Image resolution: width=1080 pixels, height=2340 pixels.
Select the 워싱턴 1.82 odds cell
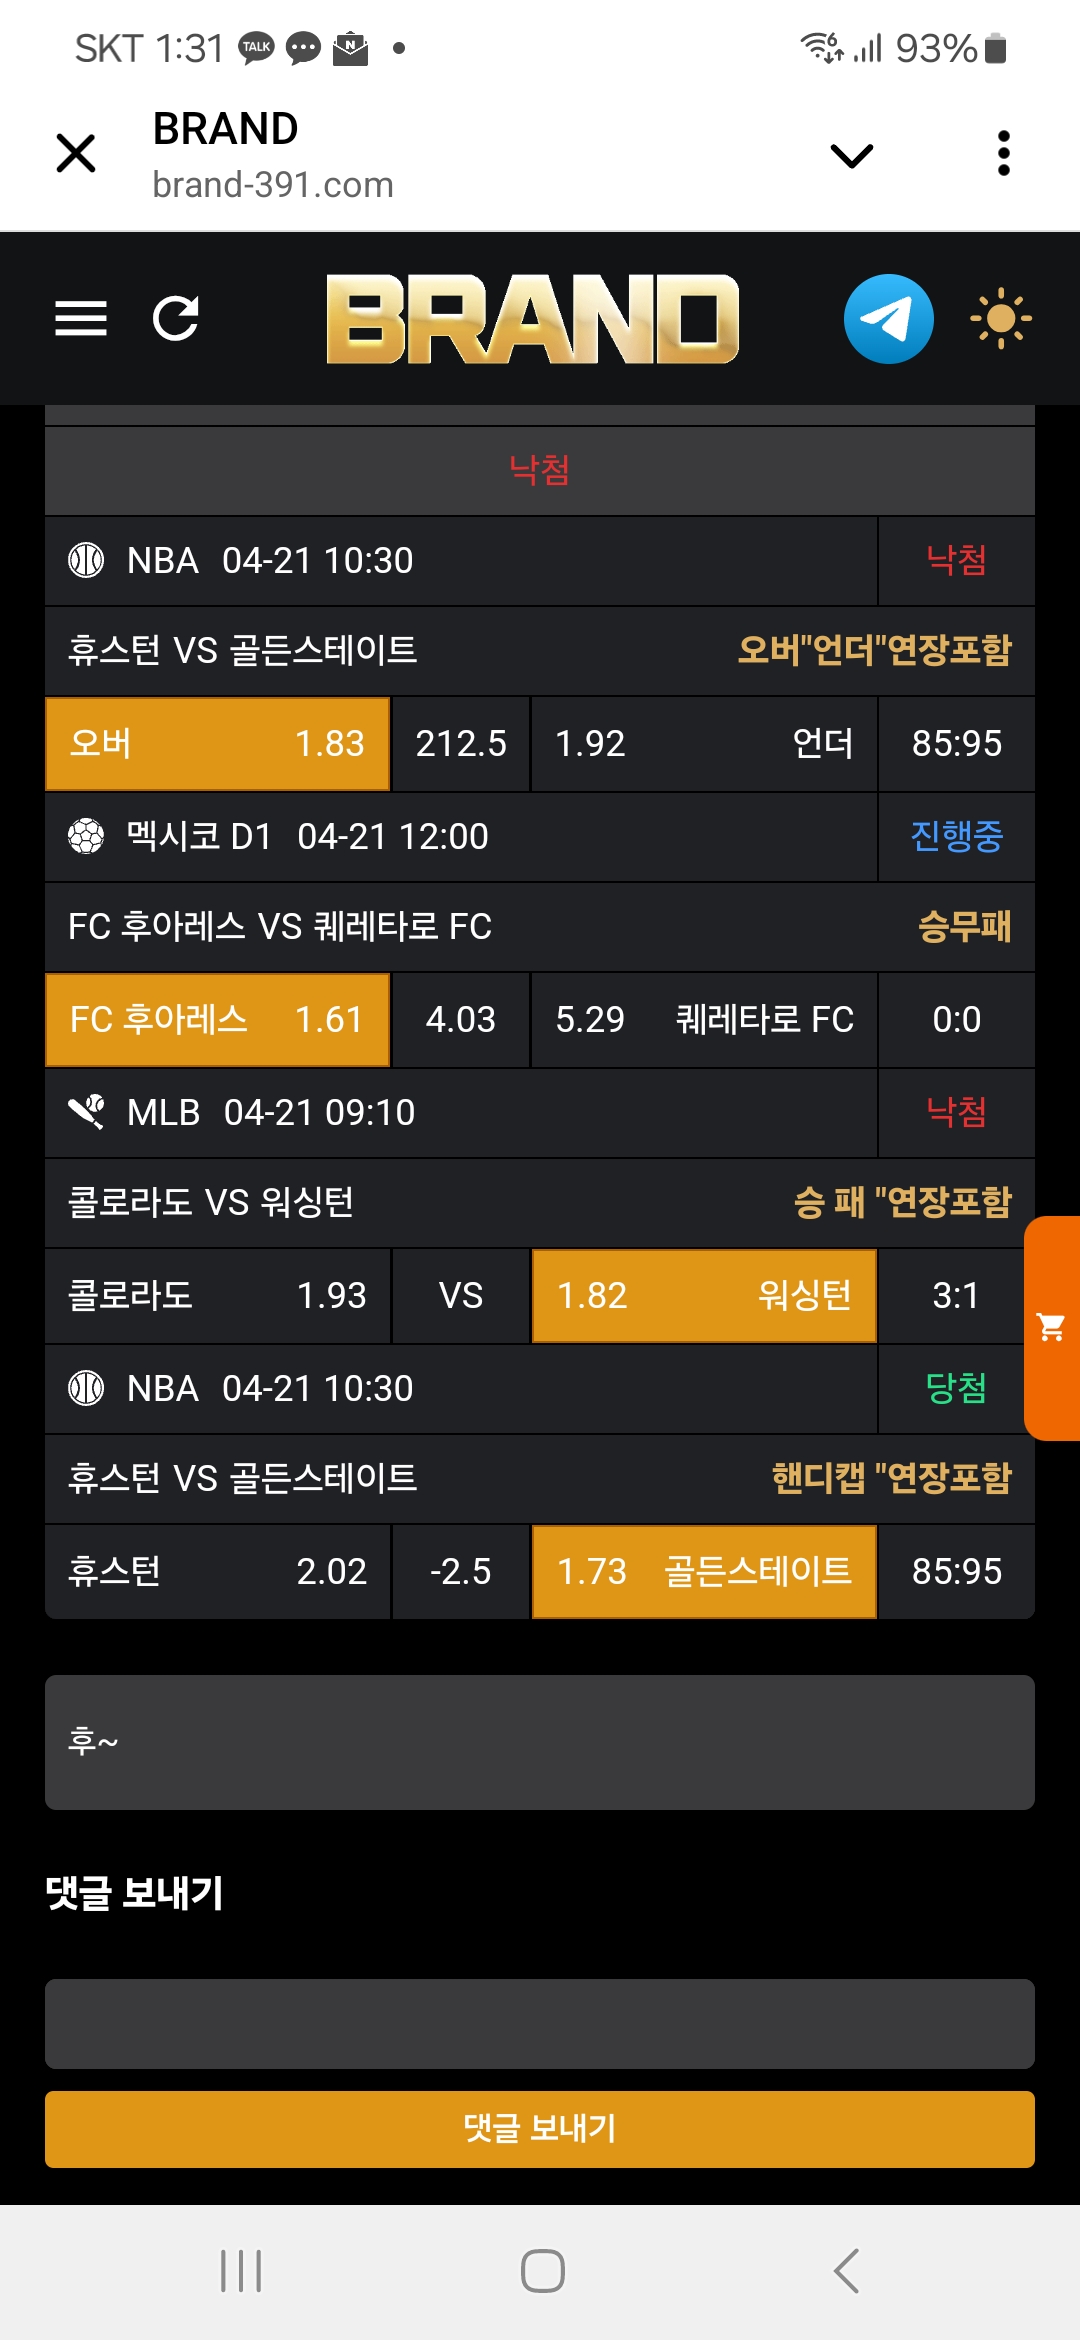pos(704,1296)
